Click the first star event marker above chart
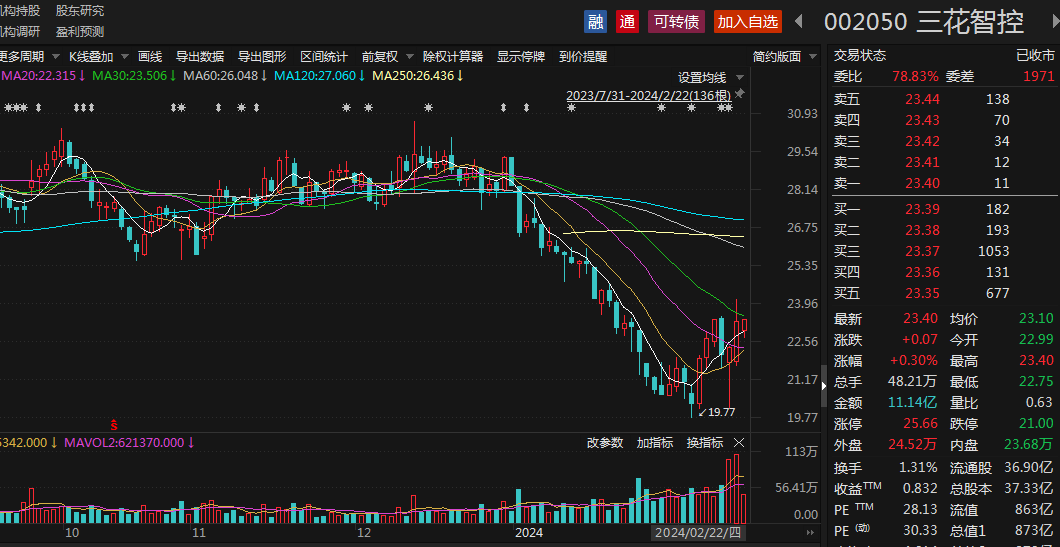The height and width of the screenshot is (547, 1060). [x=7, y=108]
